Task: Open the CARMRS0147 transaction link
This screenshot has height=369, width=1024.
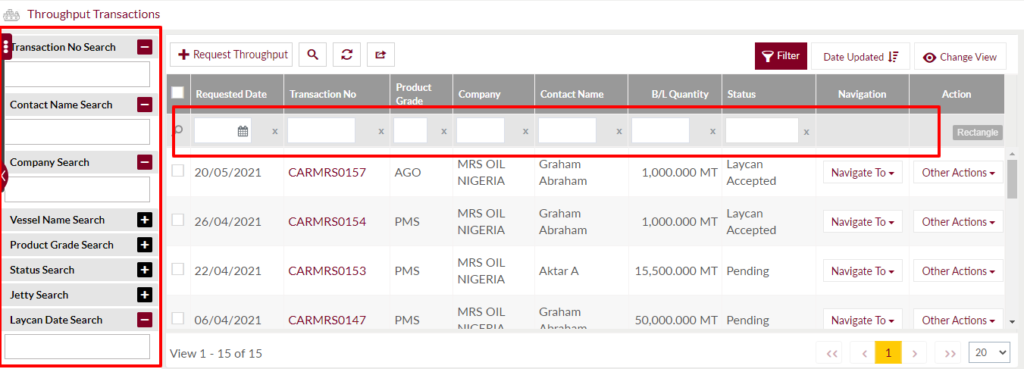Action: click(327, 320)
